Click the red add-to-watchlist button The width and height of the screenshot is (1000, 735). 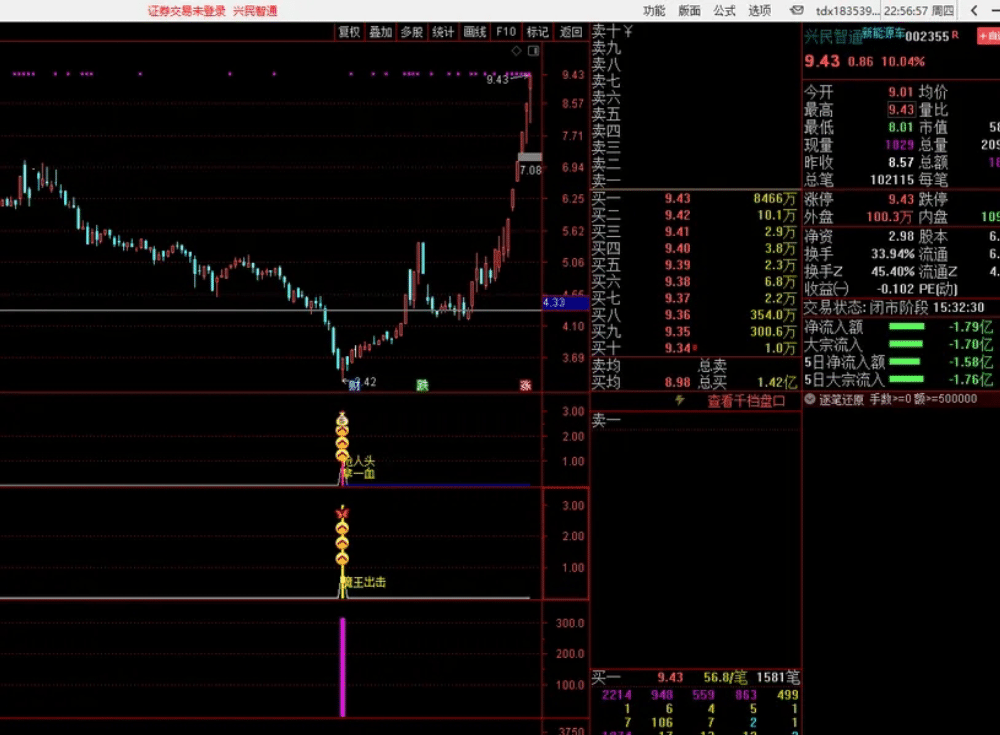tap(989, 36)
